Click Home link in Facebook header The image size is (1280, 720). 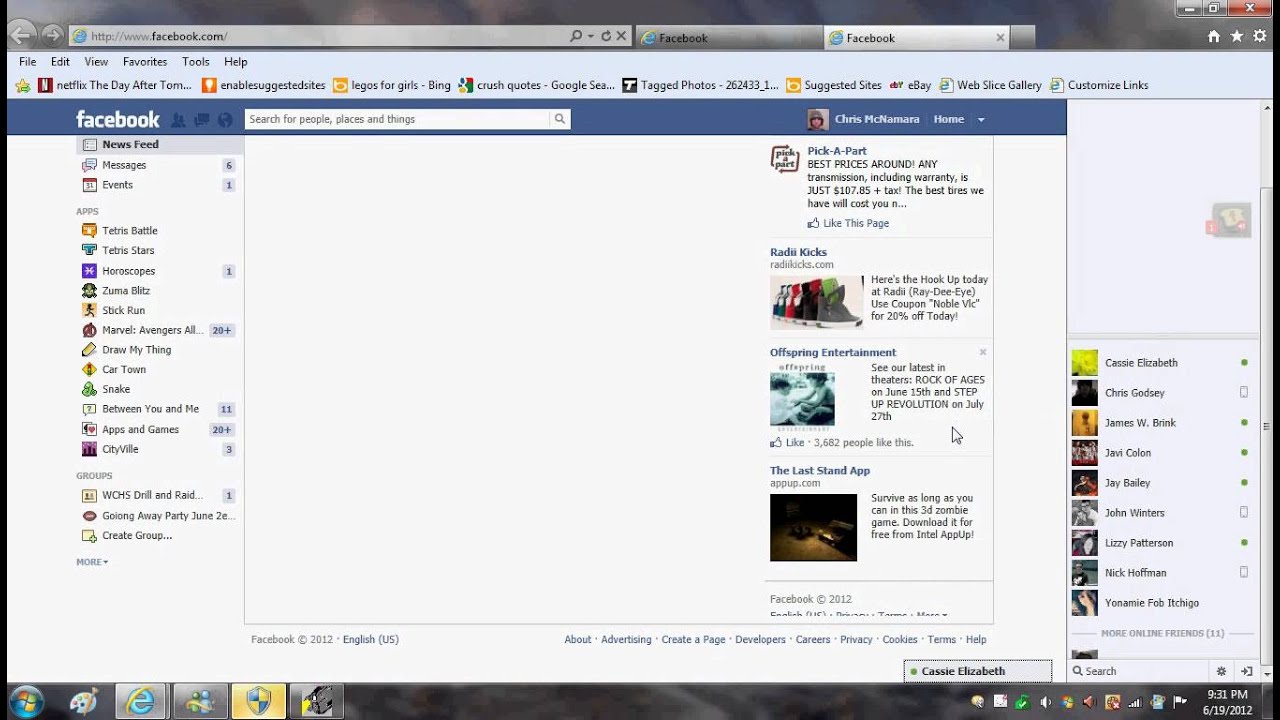(948, 119)
